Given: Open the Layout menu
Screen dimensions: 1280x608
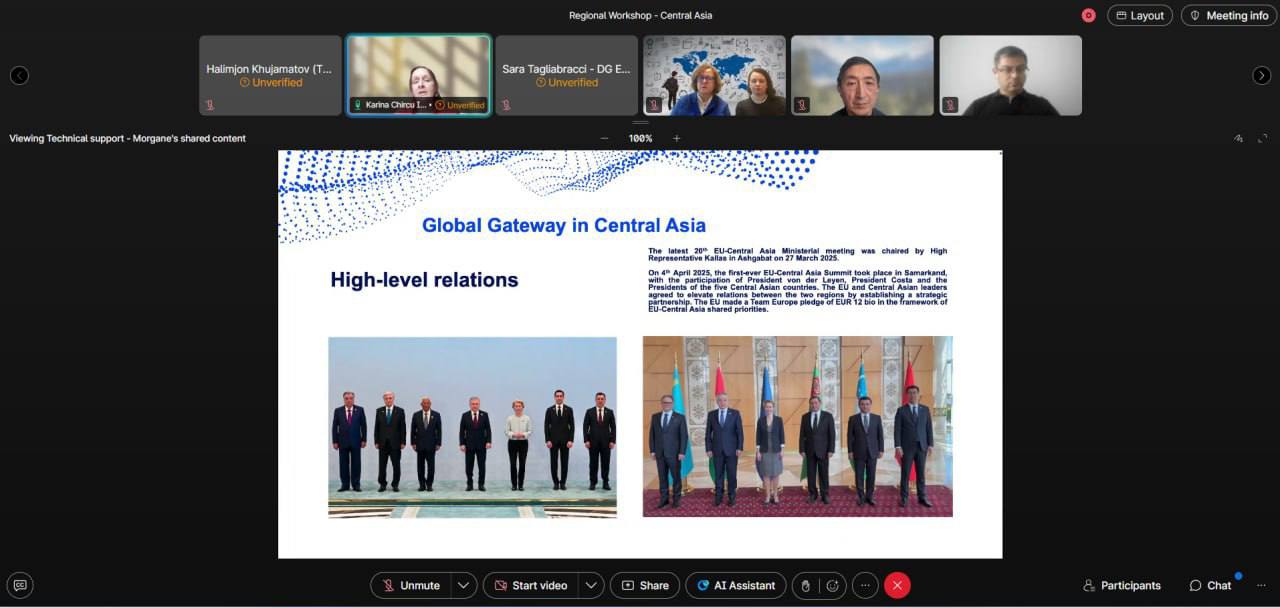Looking at the screenshot, I should (x=1139, y=15).
